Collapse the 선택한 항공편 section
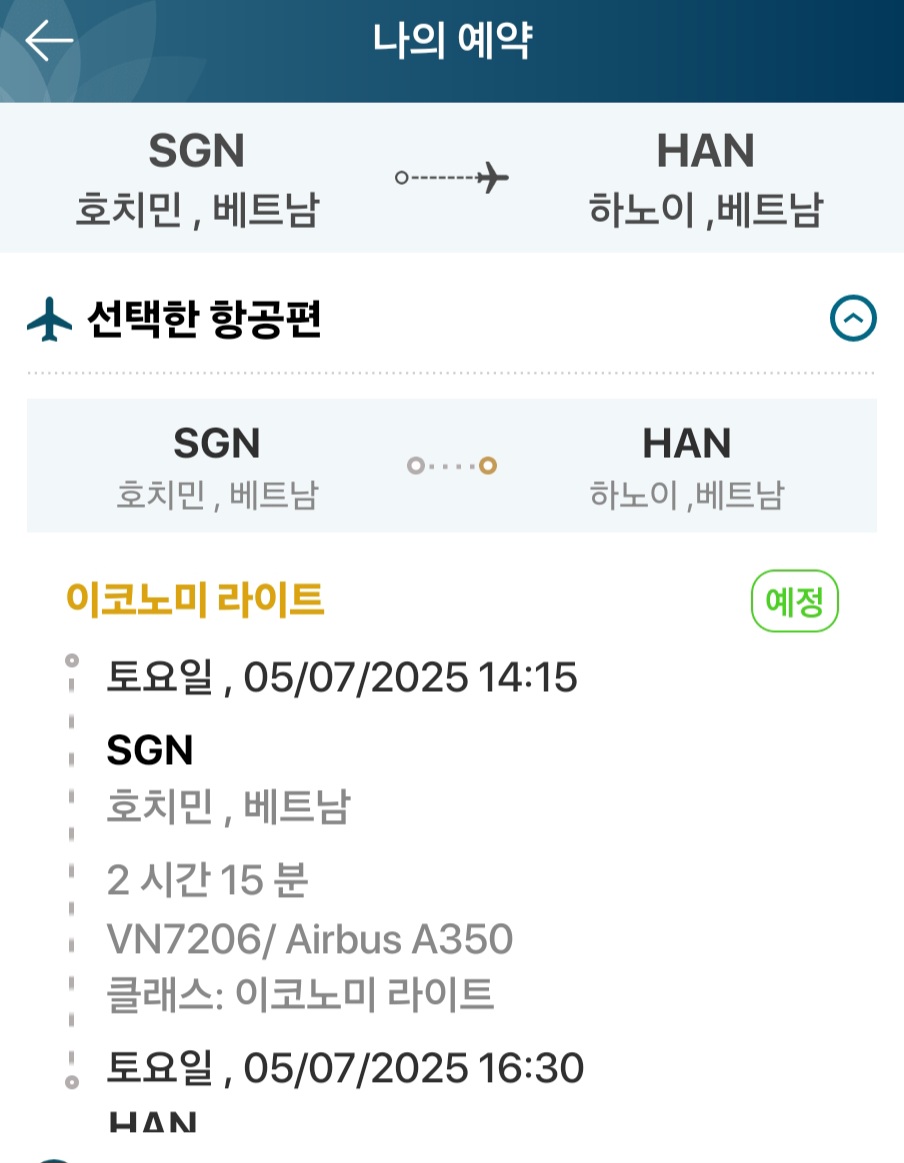904x1163 pixels. pyautogui.click(x=853, y=320)
